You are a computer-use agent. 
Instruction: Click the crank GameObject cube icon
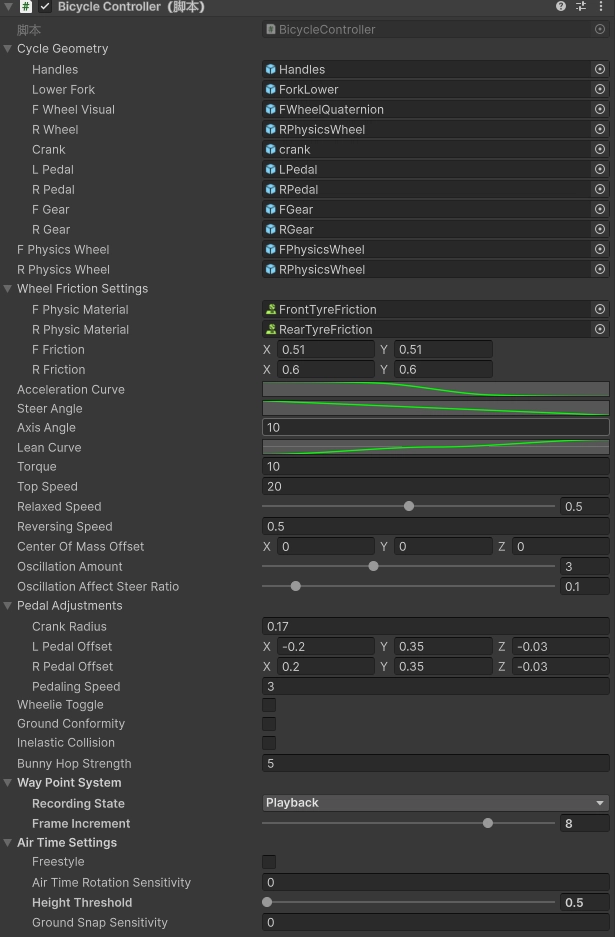click(271, 149)
